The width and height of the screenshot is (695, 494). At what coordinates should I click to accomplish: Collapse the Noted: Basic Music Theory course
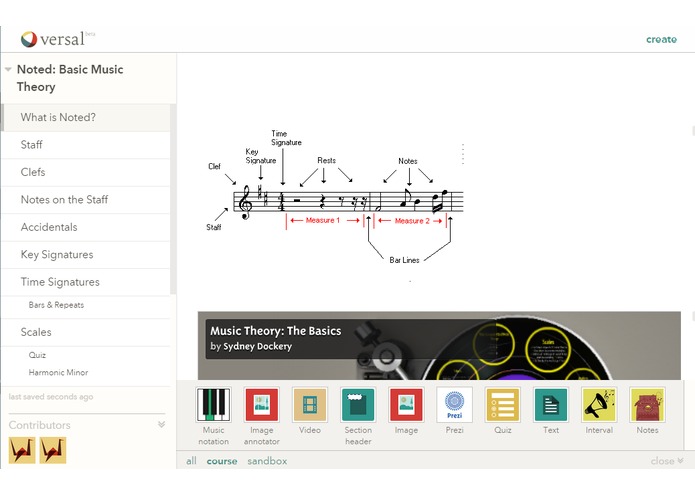coord(8,70)
